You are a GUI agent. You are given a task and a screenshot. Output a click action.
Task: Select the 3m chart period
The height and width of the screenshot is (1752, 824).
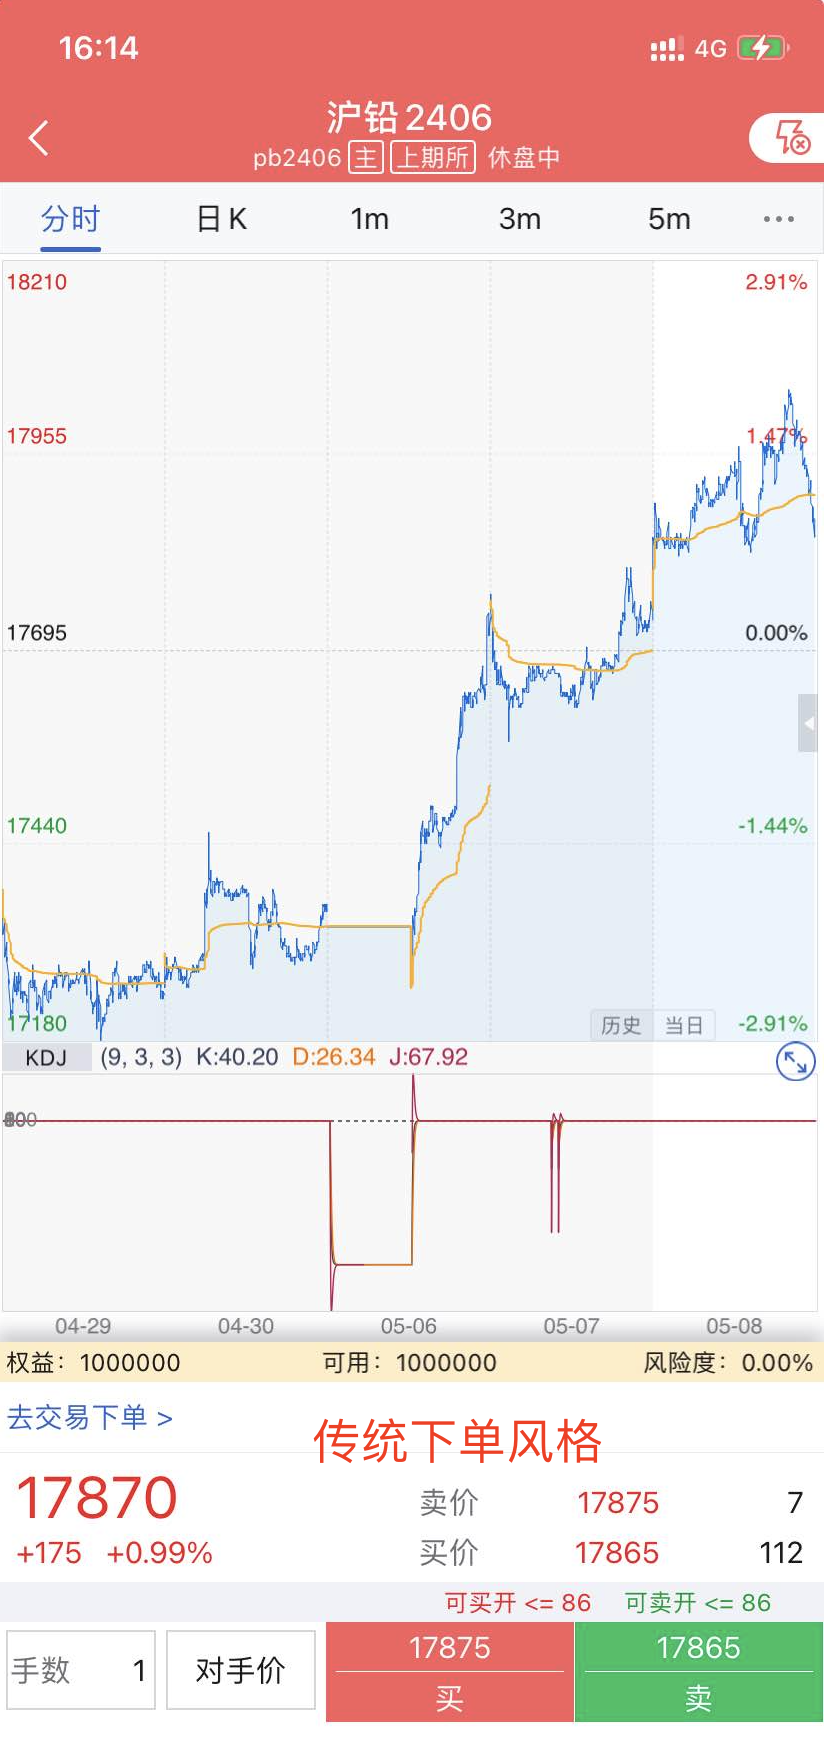(x=519, y=219)
